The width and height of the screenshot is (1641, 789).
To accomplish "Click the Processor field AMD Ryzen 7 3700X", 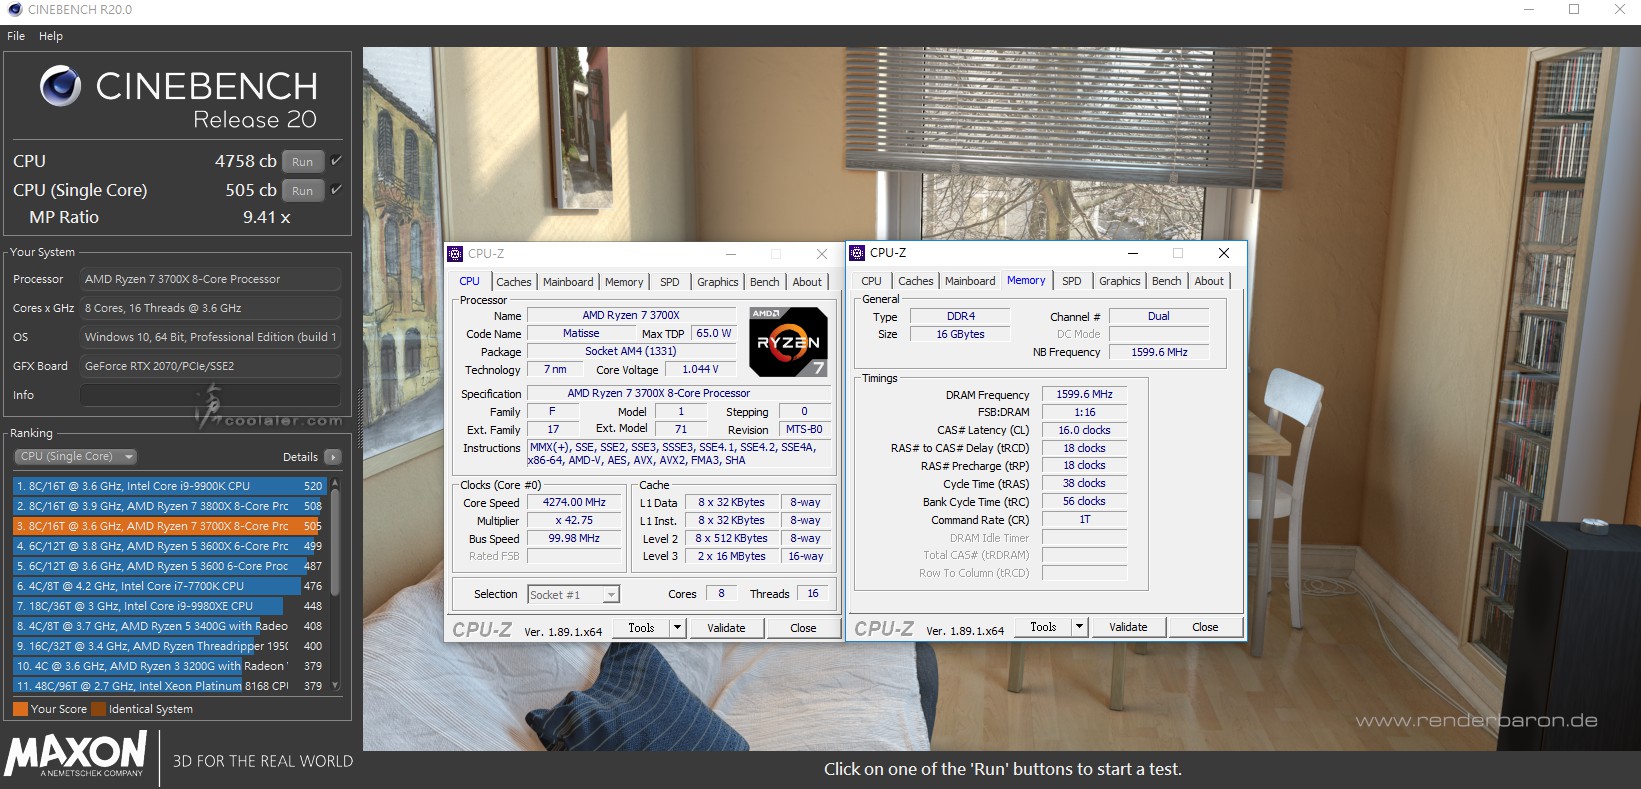I will click(211, 279).
